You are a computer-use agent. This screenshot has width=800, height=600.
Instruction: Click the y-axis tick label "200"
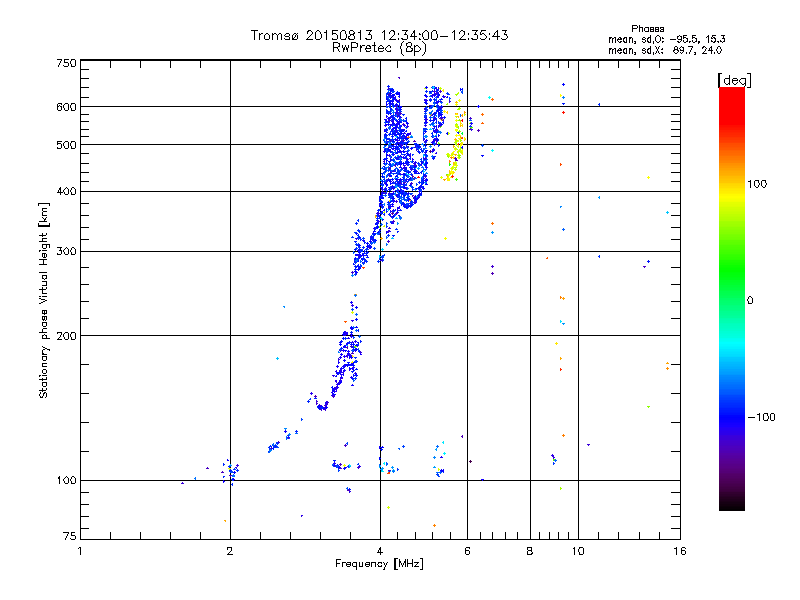67,336
